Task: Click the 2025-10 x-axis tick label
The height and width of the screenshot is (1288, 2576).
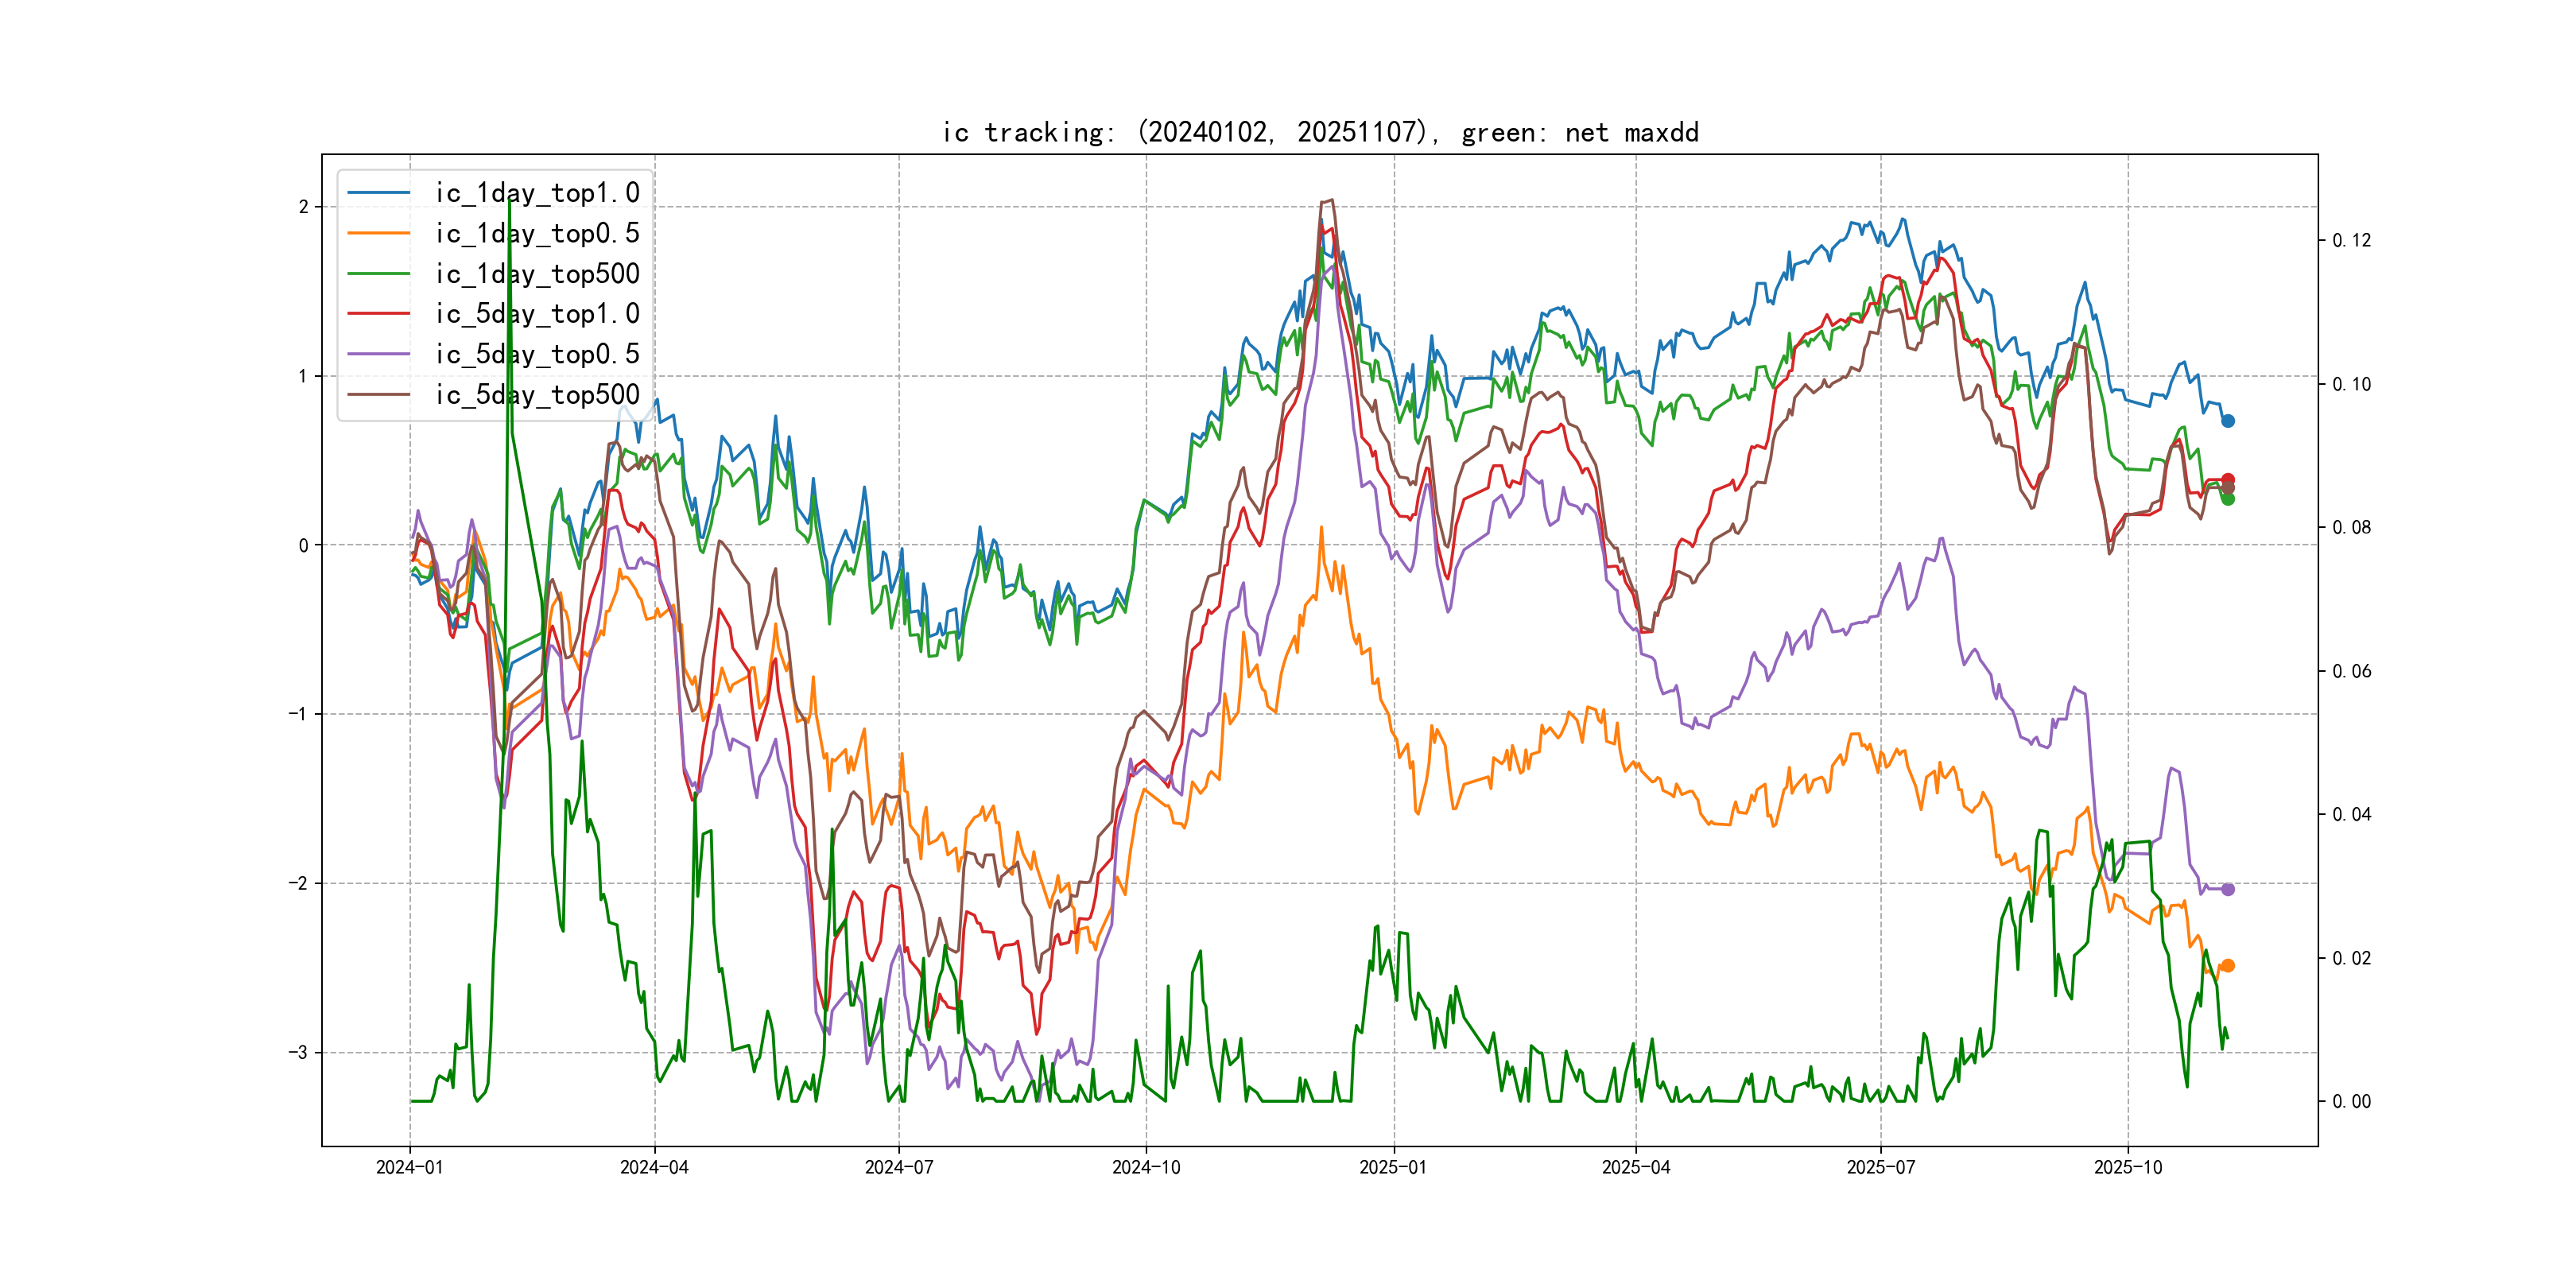Action: pyautogui.click(x=2128, y=1167)
